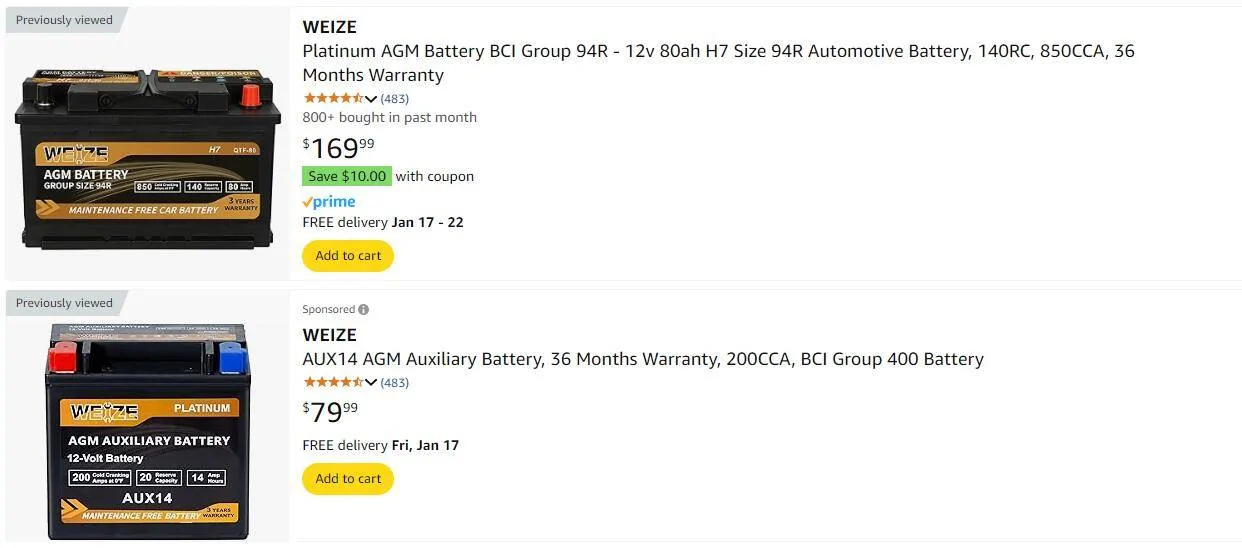Viewport: 1242px width, 548px height.
Task: Expand rating dropdown for Platinum AGM Battery
Action: pyautogui.click(x=371, y=99)
